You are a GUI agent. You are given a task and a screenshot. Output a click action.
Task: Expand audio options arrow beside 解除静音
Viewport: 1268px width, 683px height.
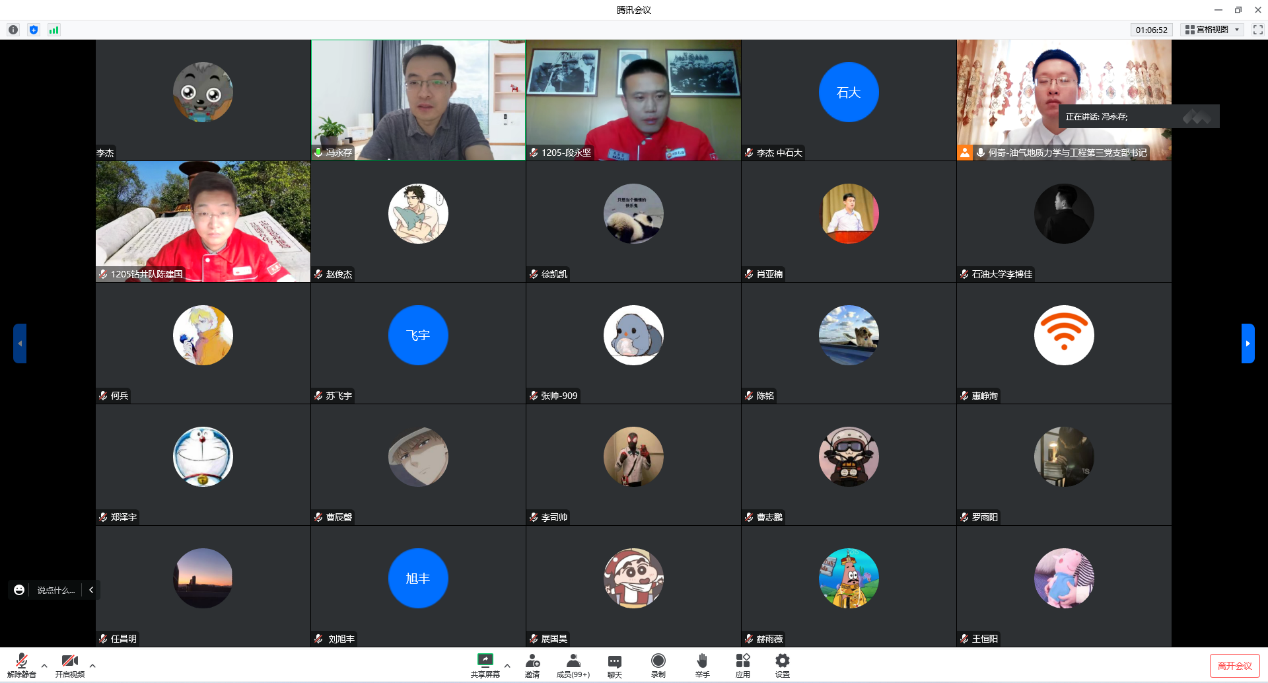44,665
